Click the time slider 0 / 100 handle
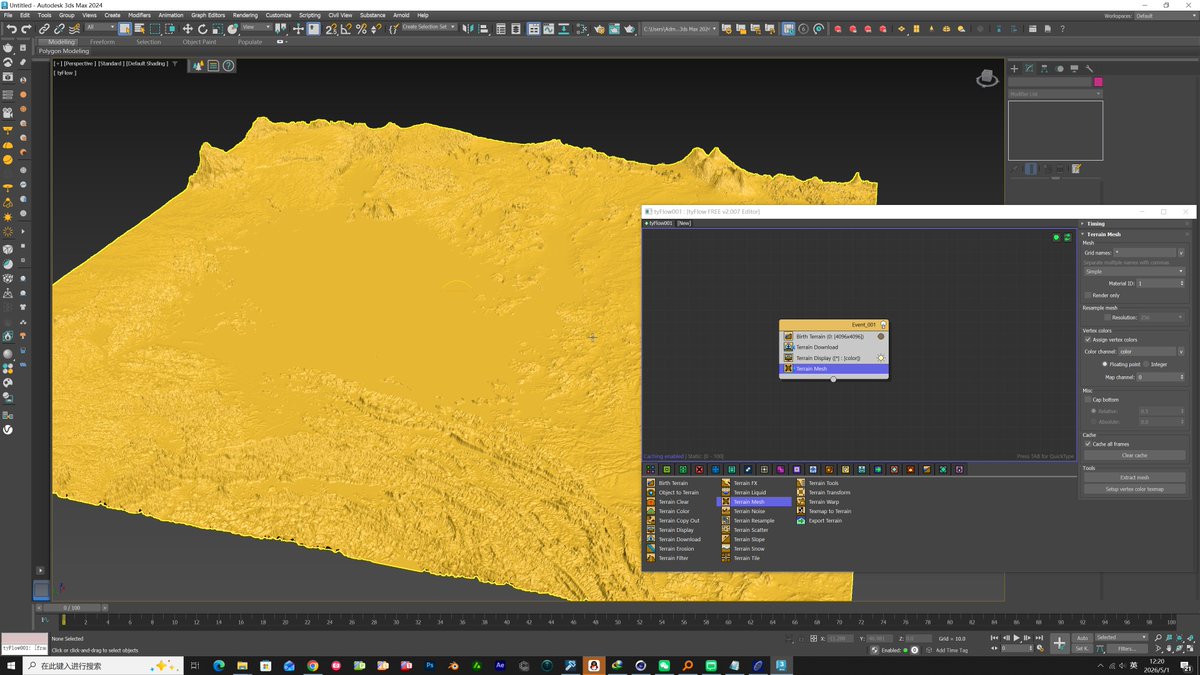The width and height of the screenshot is (1200, 675). point(71,608)
